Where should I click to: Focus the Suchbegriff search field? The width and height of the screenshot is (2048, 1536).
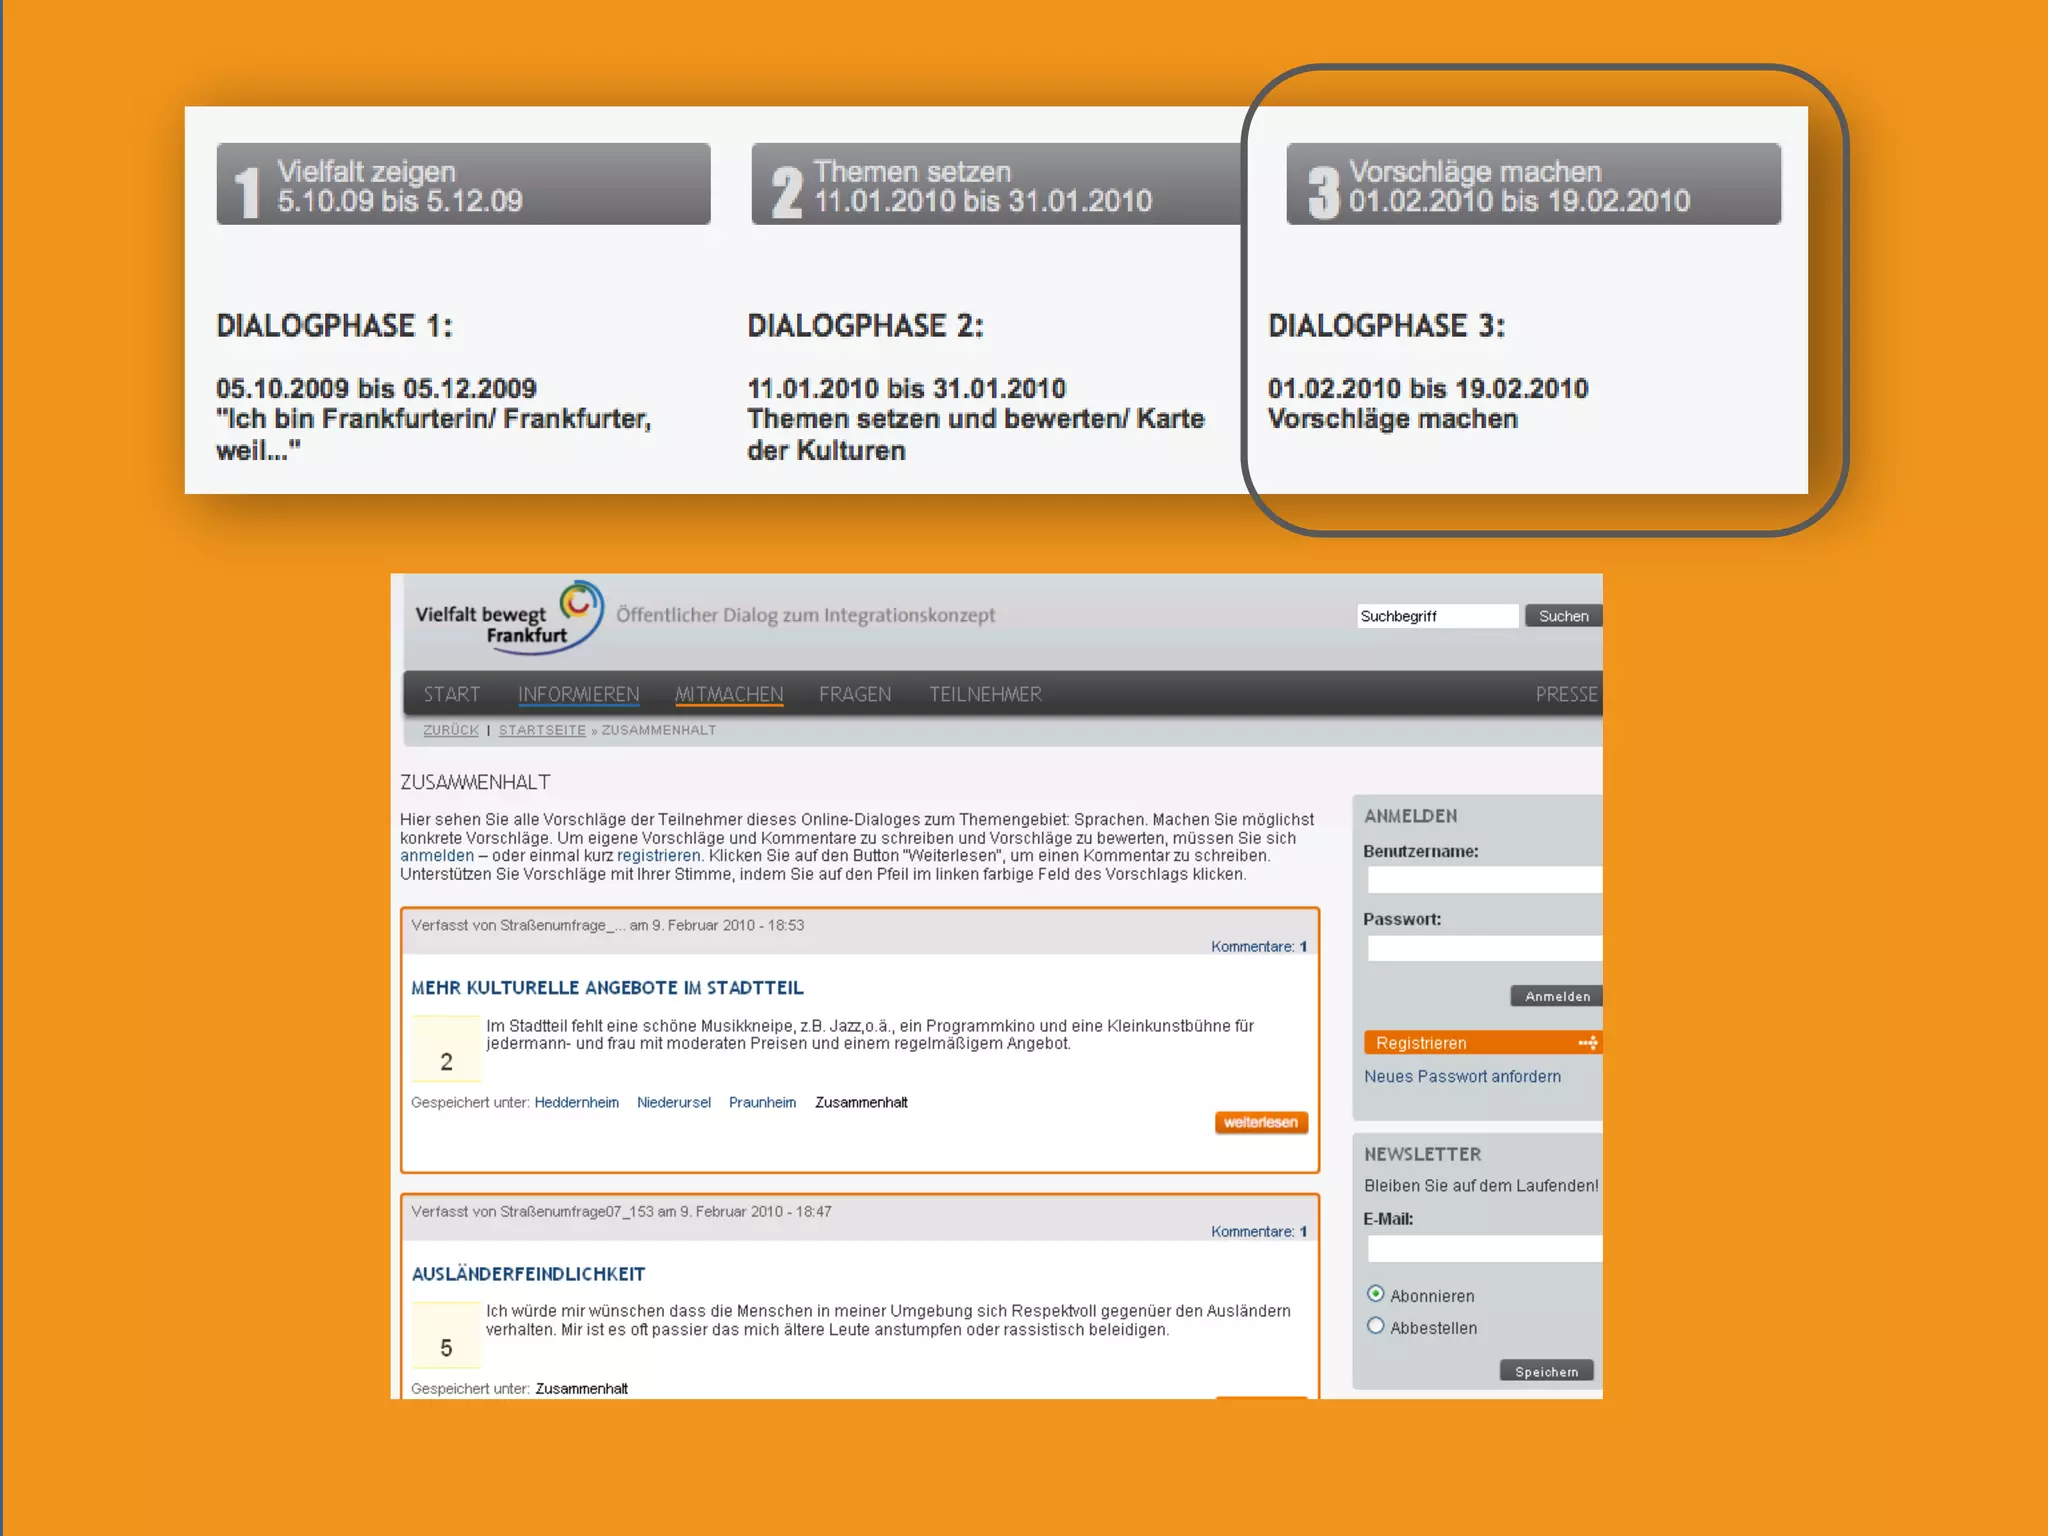tap(1436, 616)
